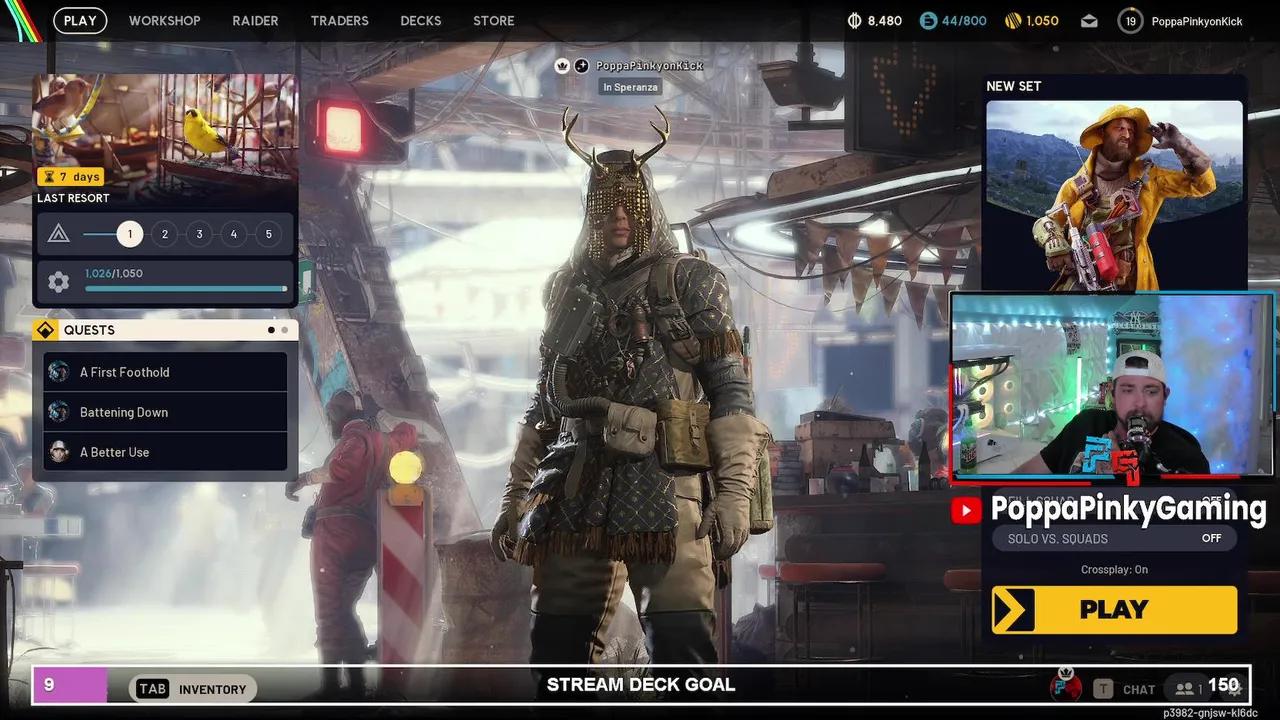Viewport: 1280px width, 720px height.
Task: Select Last Resort stage 5
Action: (x=268, y=234)
